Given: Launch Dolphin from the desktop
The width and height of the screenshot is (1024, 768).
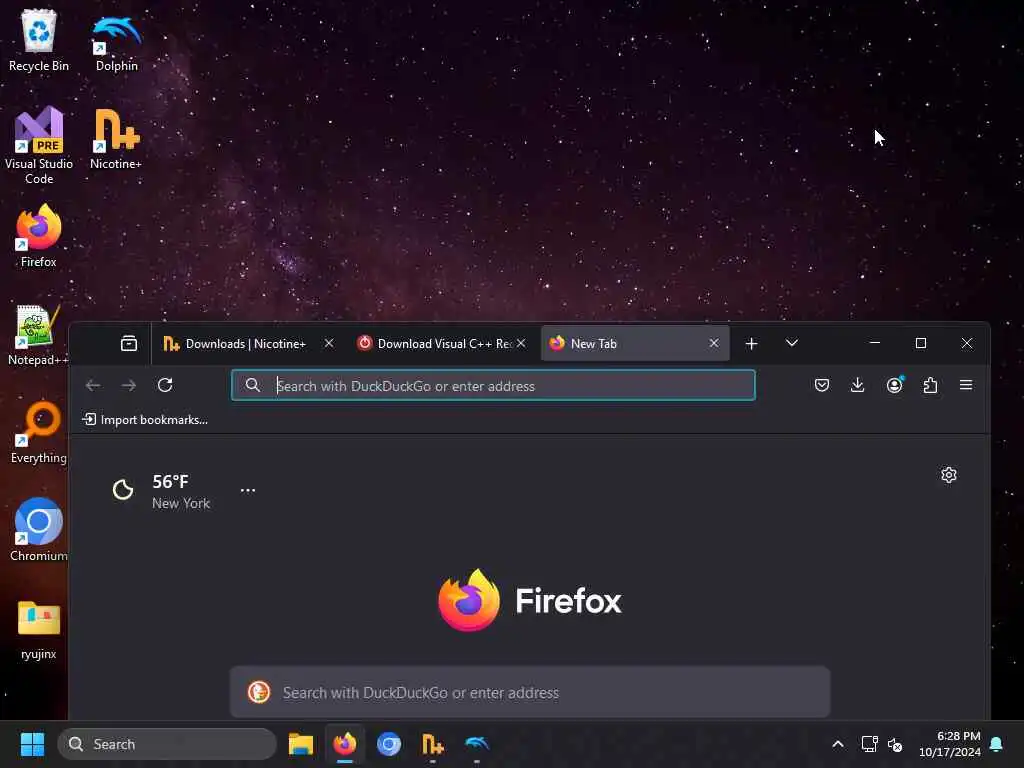Looking at the screenshot, I should [x=116, y=41].
